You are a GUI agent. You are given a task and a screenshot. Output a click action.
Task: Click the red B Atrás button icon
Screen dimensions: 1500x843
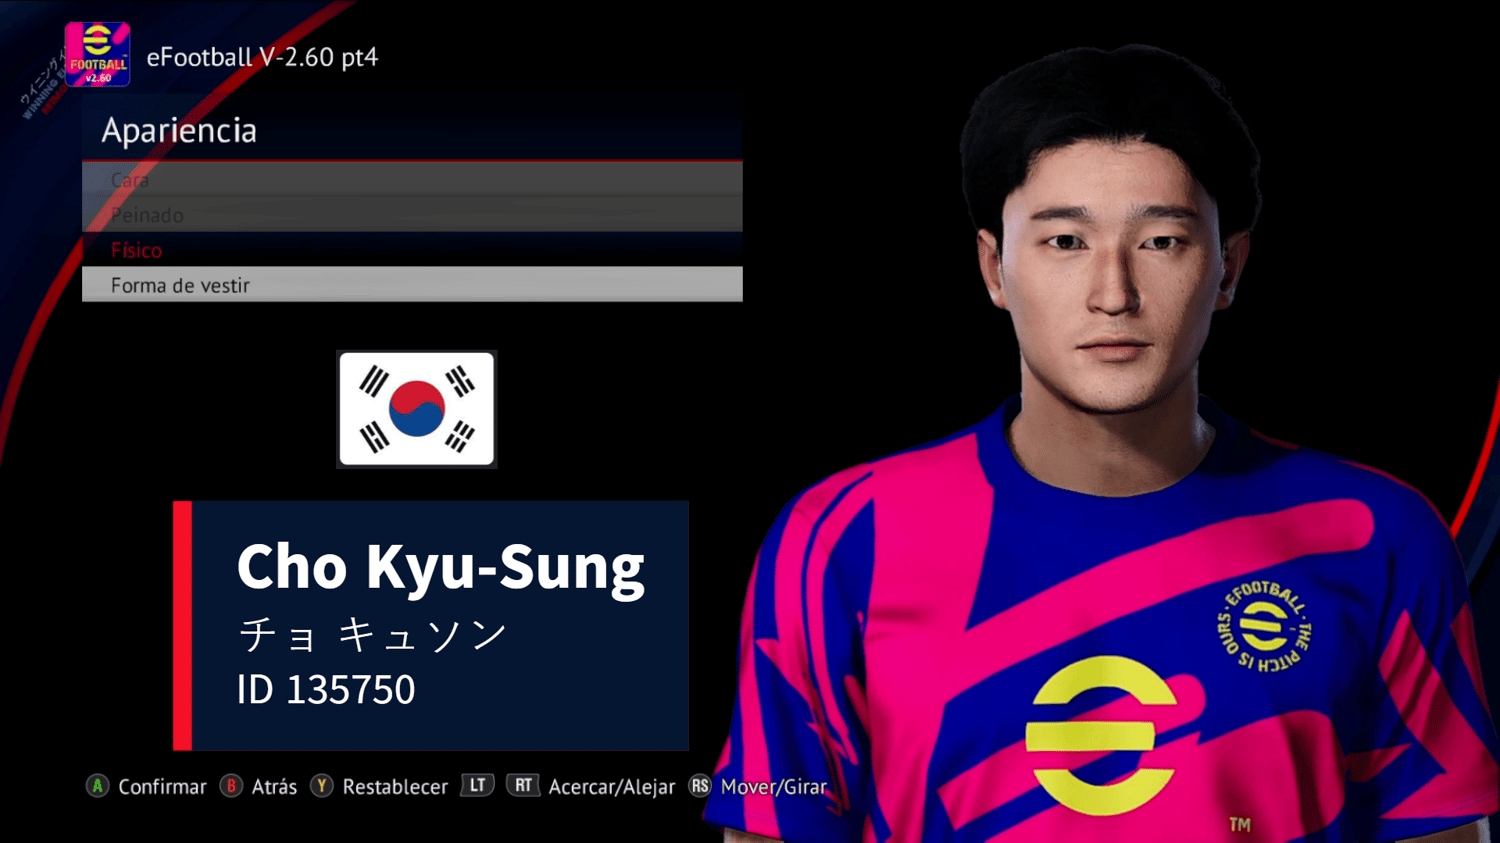(231, 786)
